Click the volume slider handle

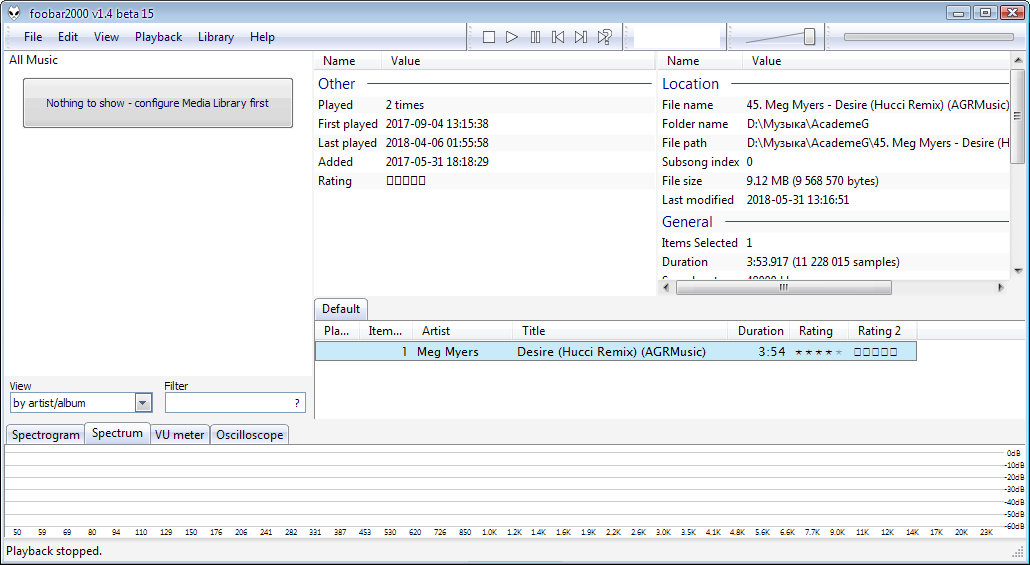tap(809, 37)
